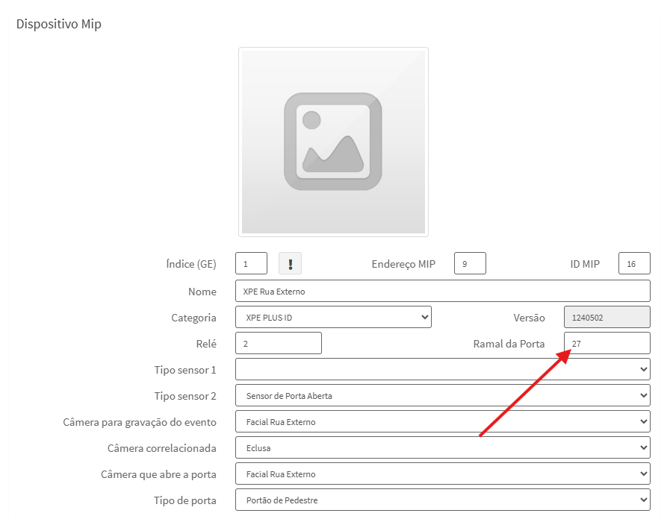Open the Tipo de porta dropdown

[x=442, y=499]
